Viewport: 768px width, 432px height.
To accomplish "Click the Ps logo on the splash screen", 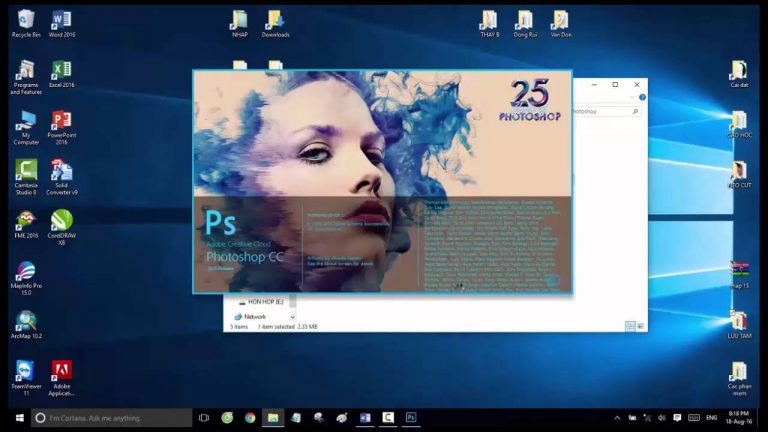I will 221,223.
